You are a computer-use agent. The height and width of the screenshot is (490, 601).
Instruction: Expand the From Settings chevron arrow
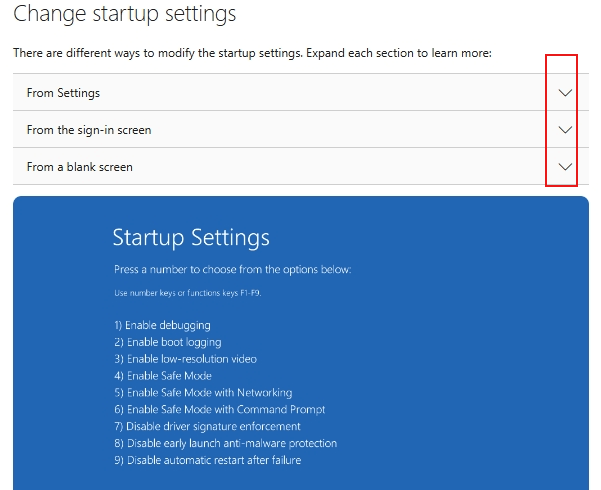pyautogui.click(x=565, y=93)
